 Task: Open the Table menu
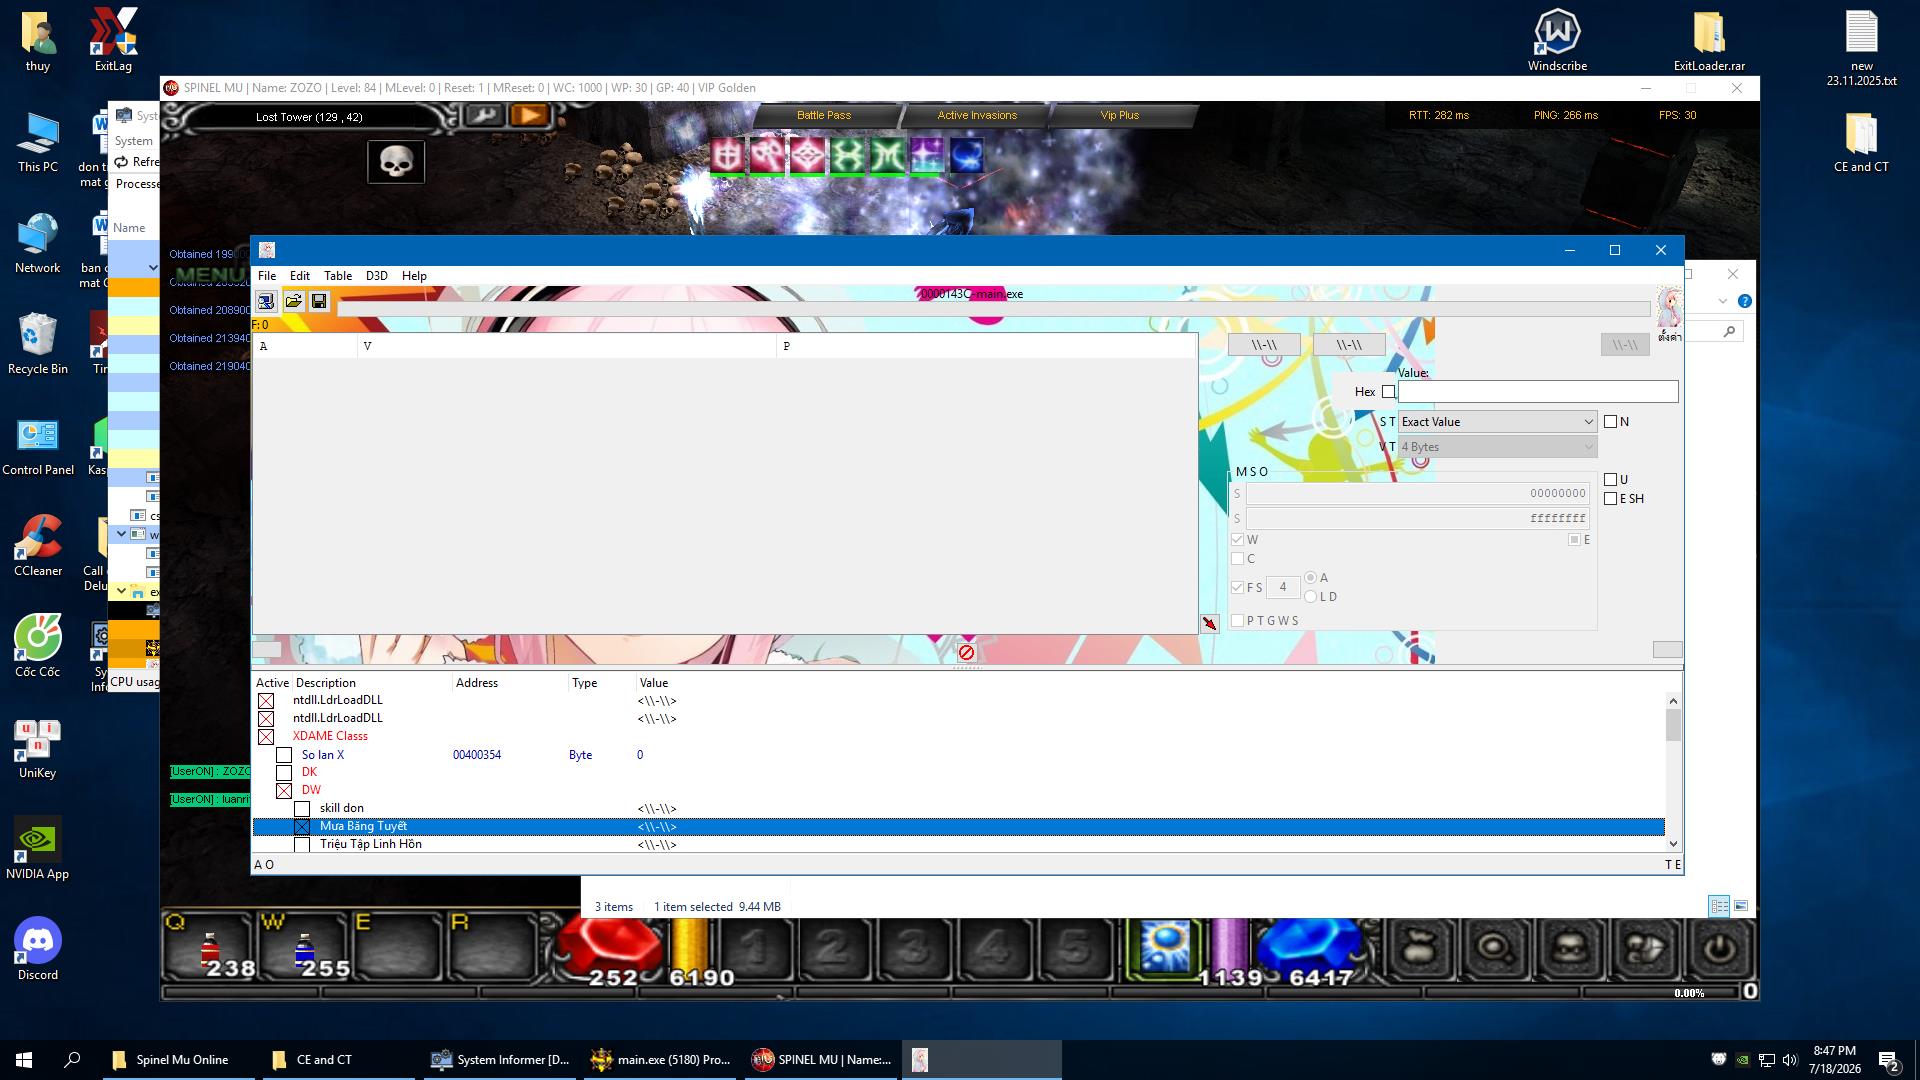(338, 276)
